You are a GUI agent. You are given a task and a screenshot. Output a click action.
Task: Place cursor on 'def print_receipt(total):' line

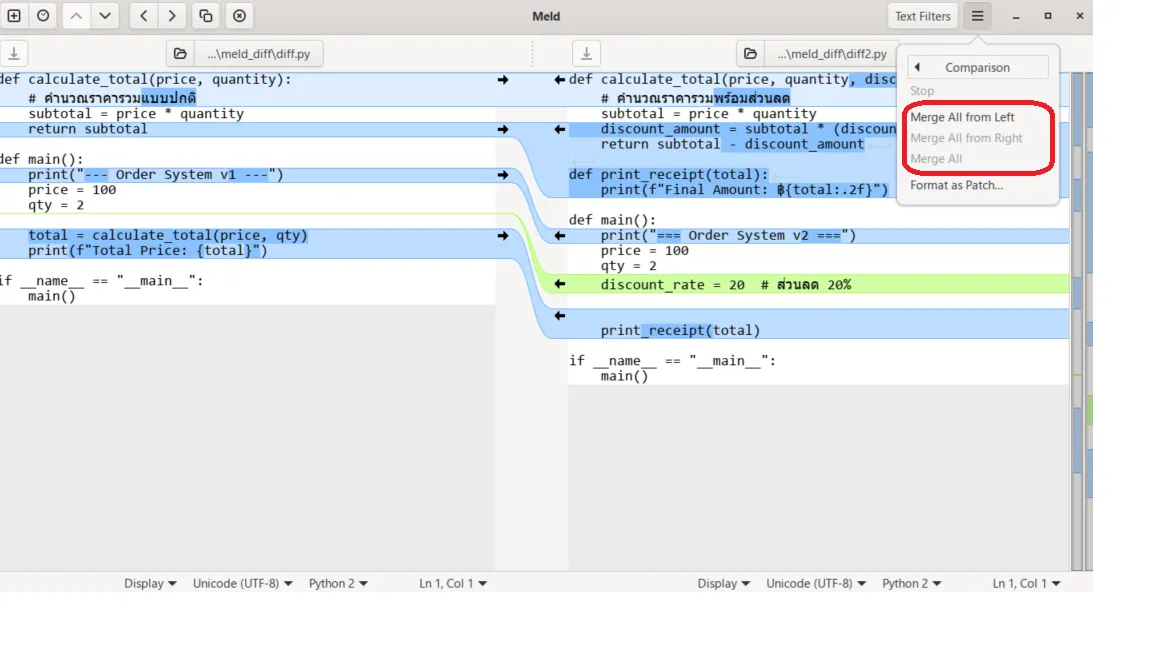click(668, 175)
